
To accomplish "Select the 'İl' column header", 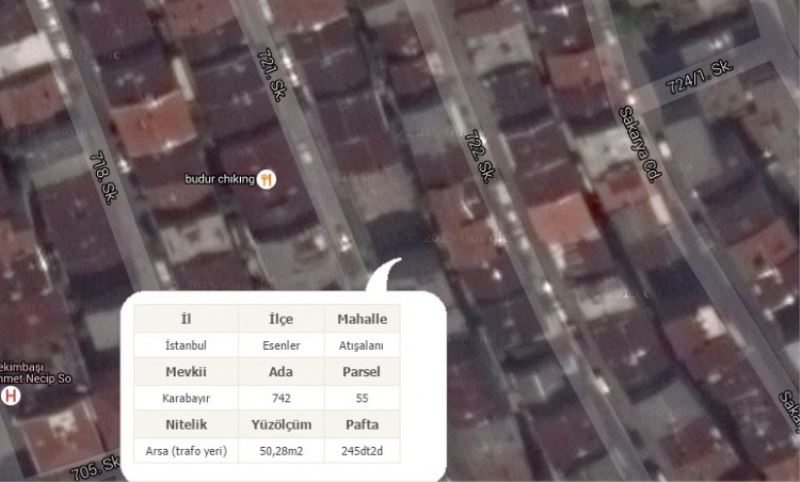I will 186,319.
